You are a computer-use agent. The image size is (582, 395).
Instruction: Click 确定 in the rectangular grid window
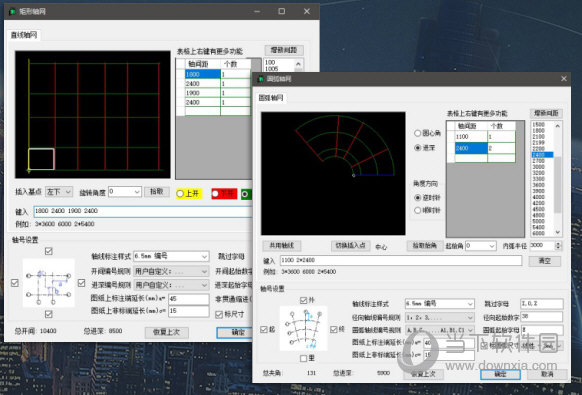click(x=235, y=332)
